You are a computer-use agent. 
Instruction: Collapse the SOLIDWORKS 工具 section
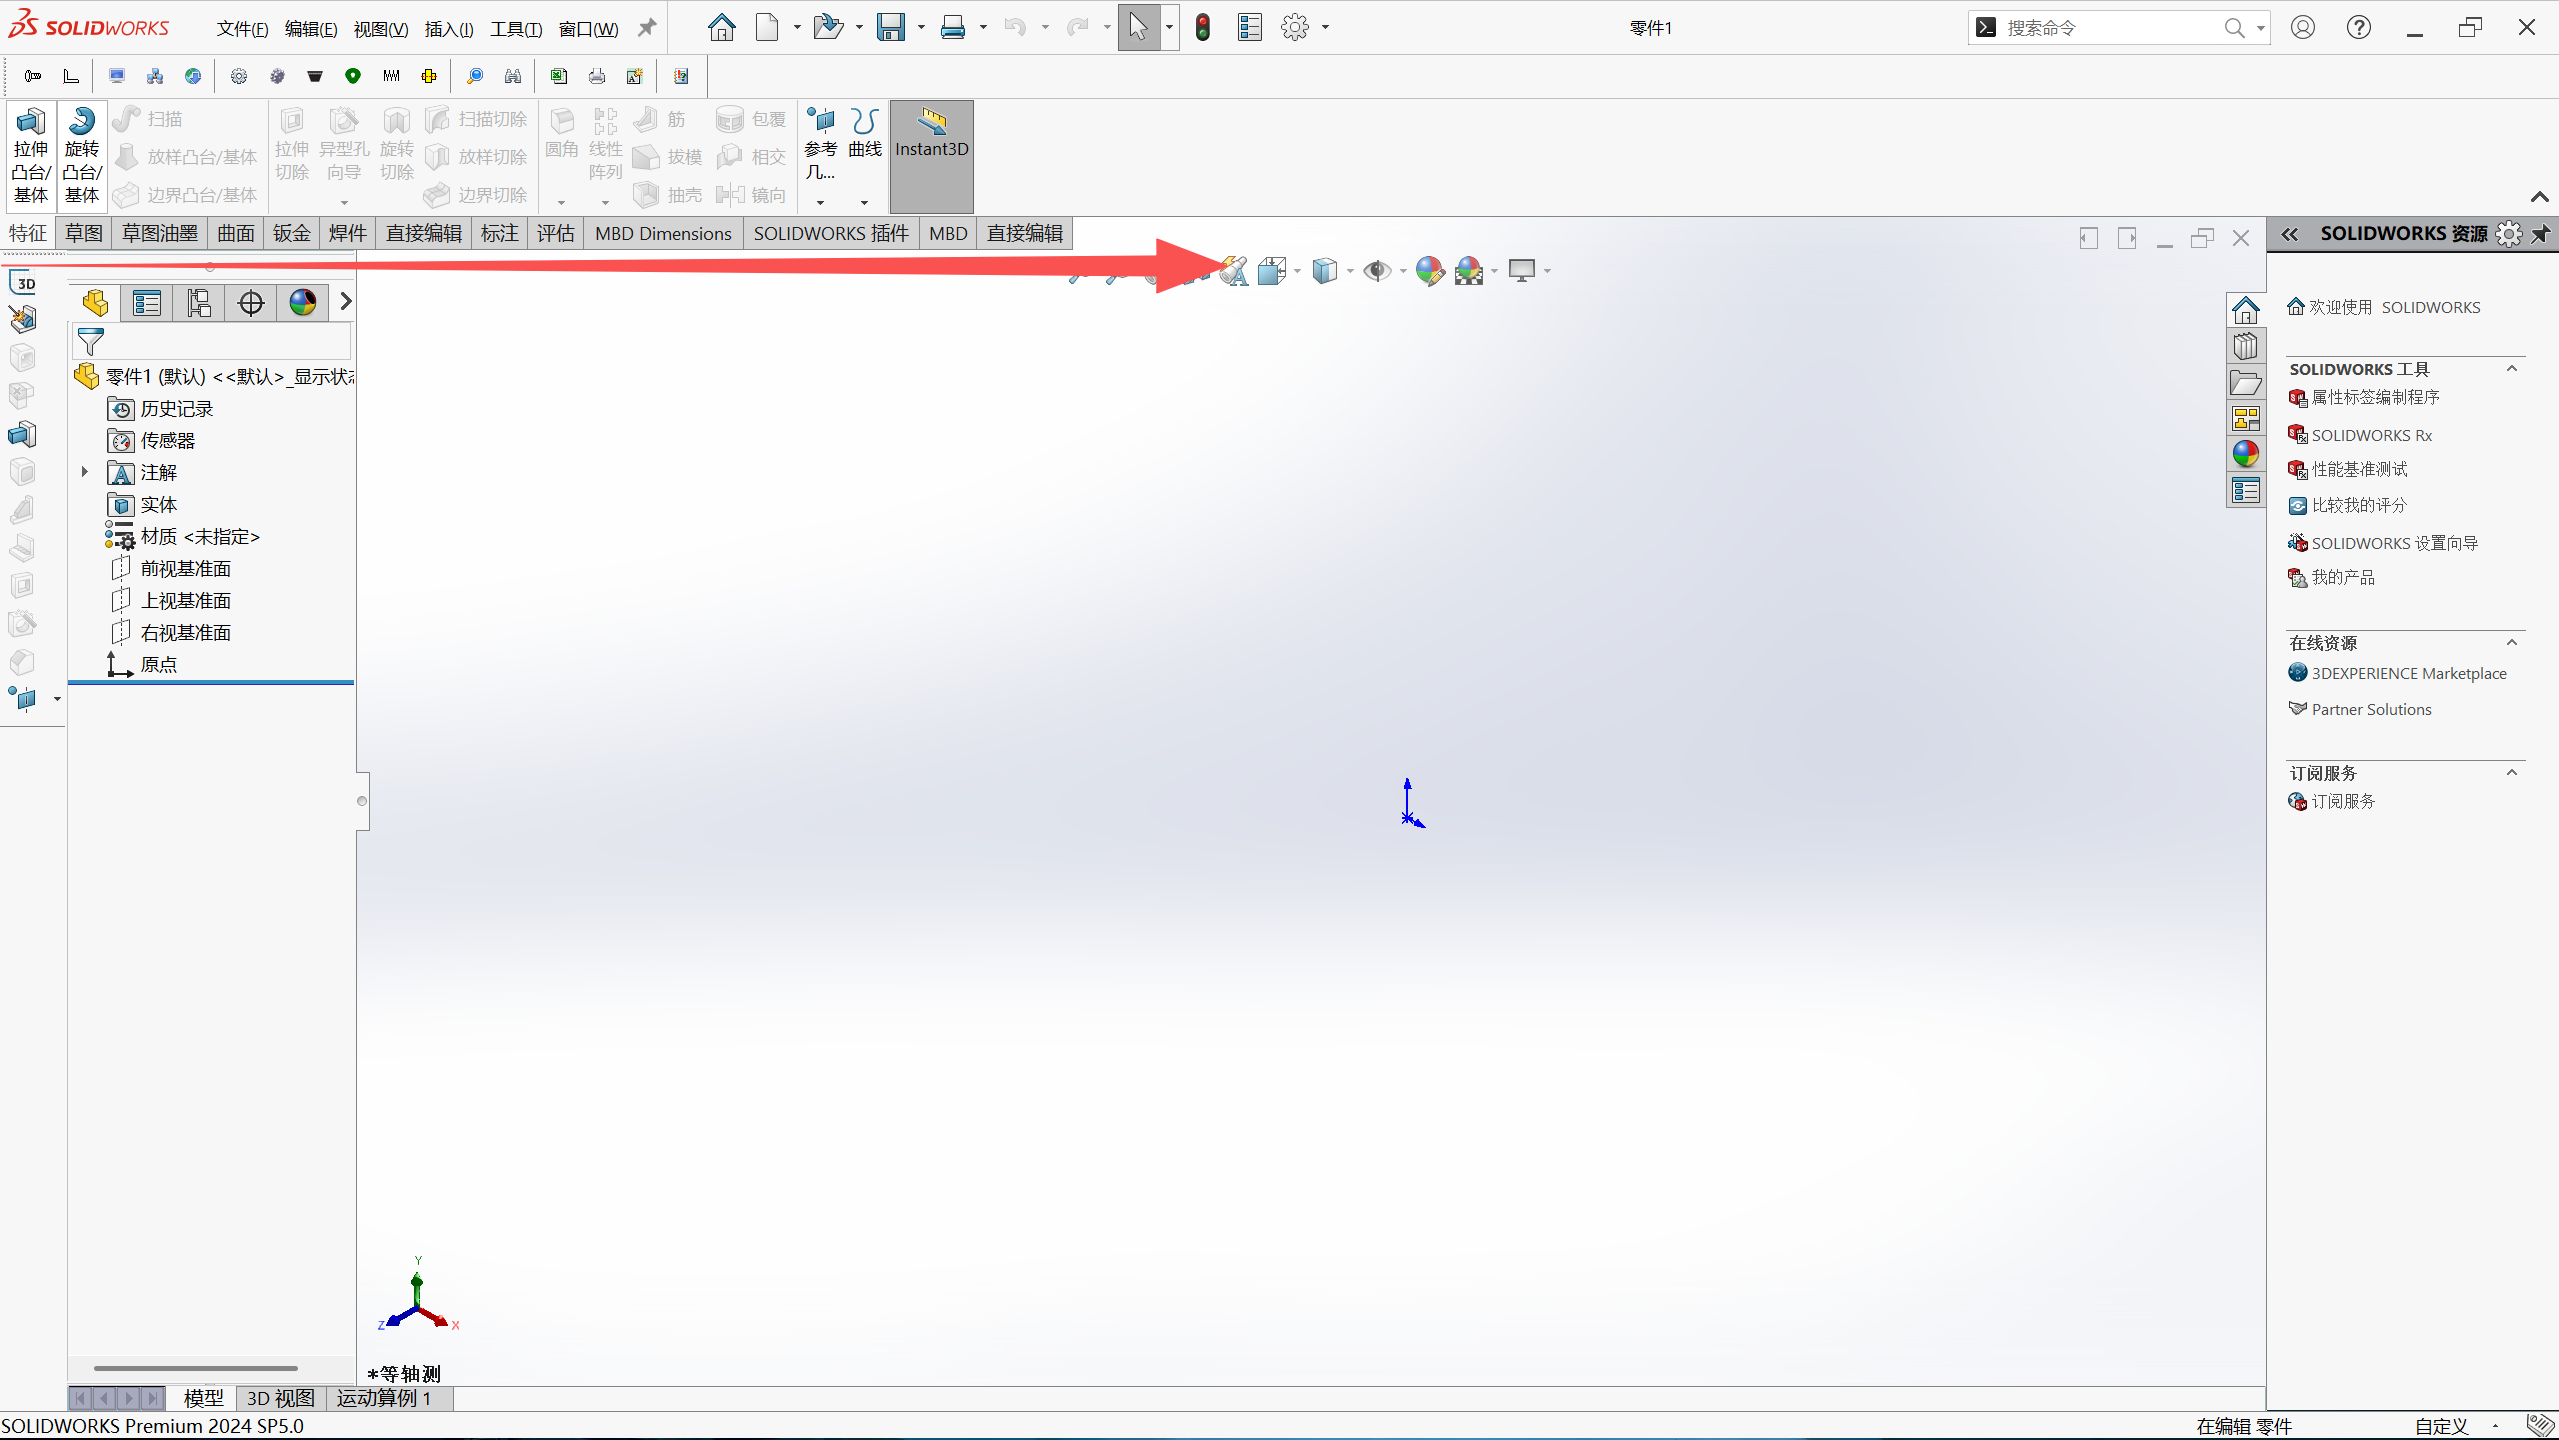click(2511, 369)
